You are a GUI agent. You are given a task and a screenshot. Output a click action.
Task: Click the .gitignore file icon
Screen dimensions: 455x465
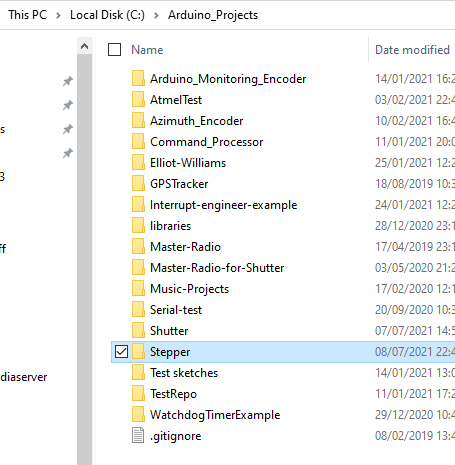138,435
